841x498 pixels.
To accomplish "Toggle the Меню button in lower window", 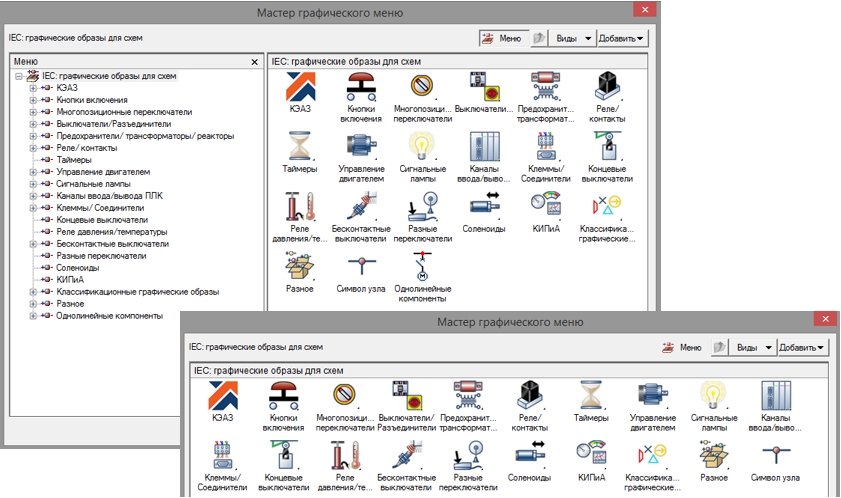I will (x=683, y=347).
